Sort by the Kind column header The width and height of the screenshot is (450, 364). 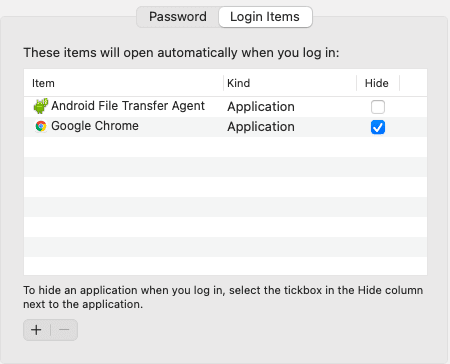[290, 83]
